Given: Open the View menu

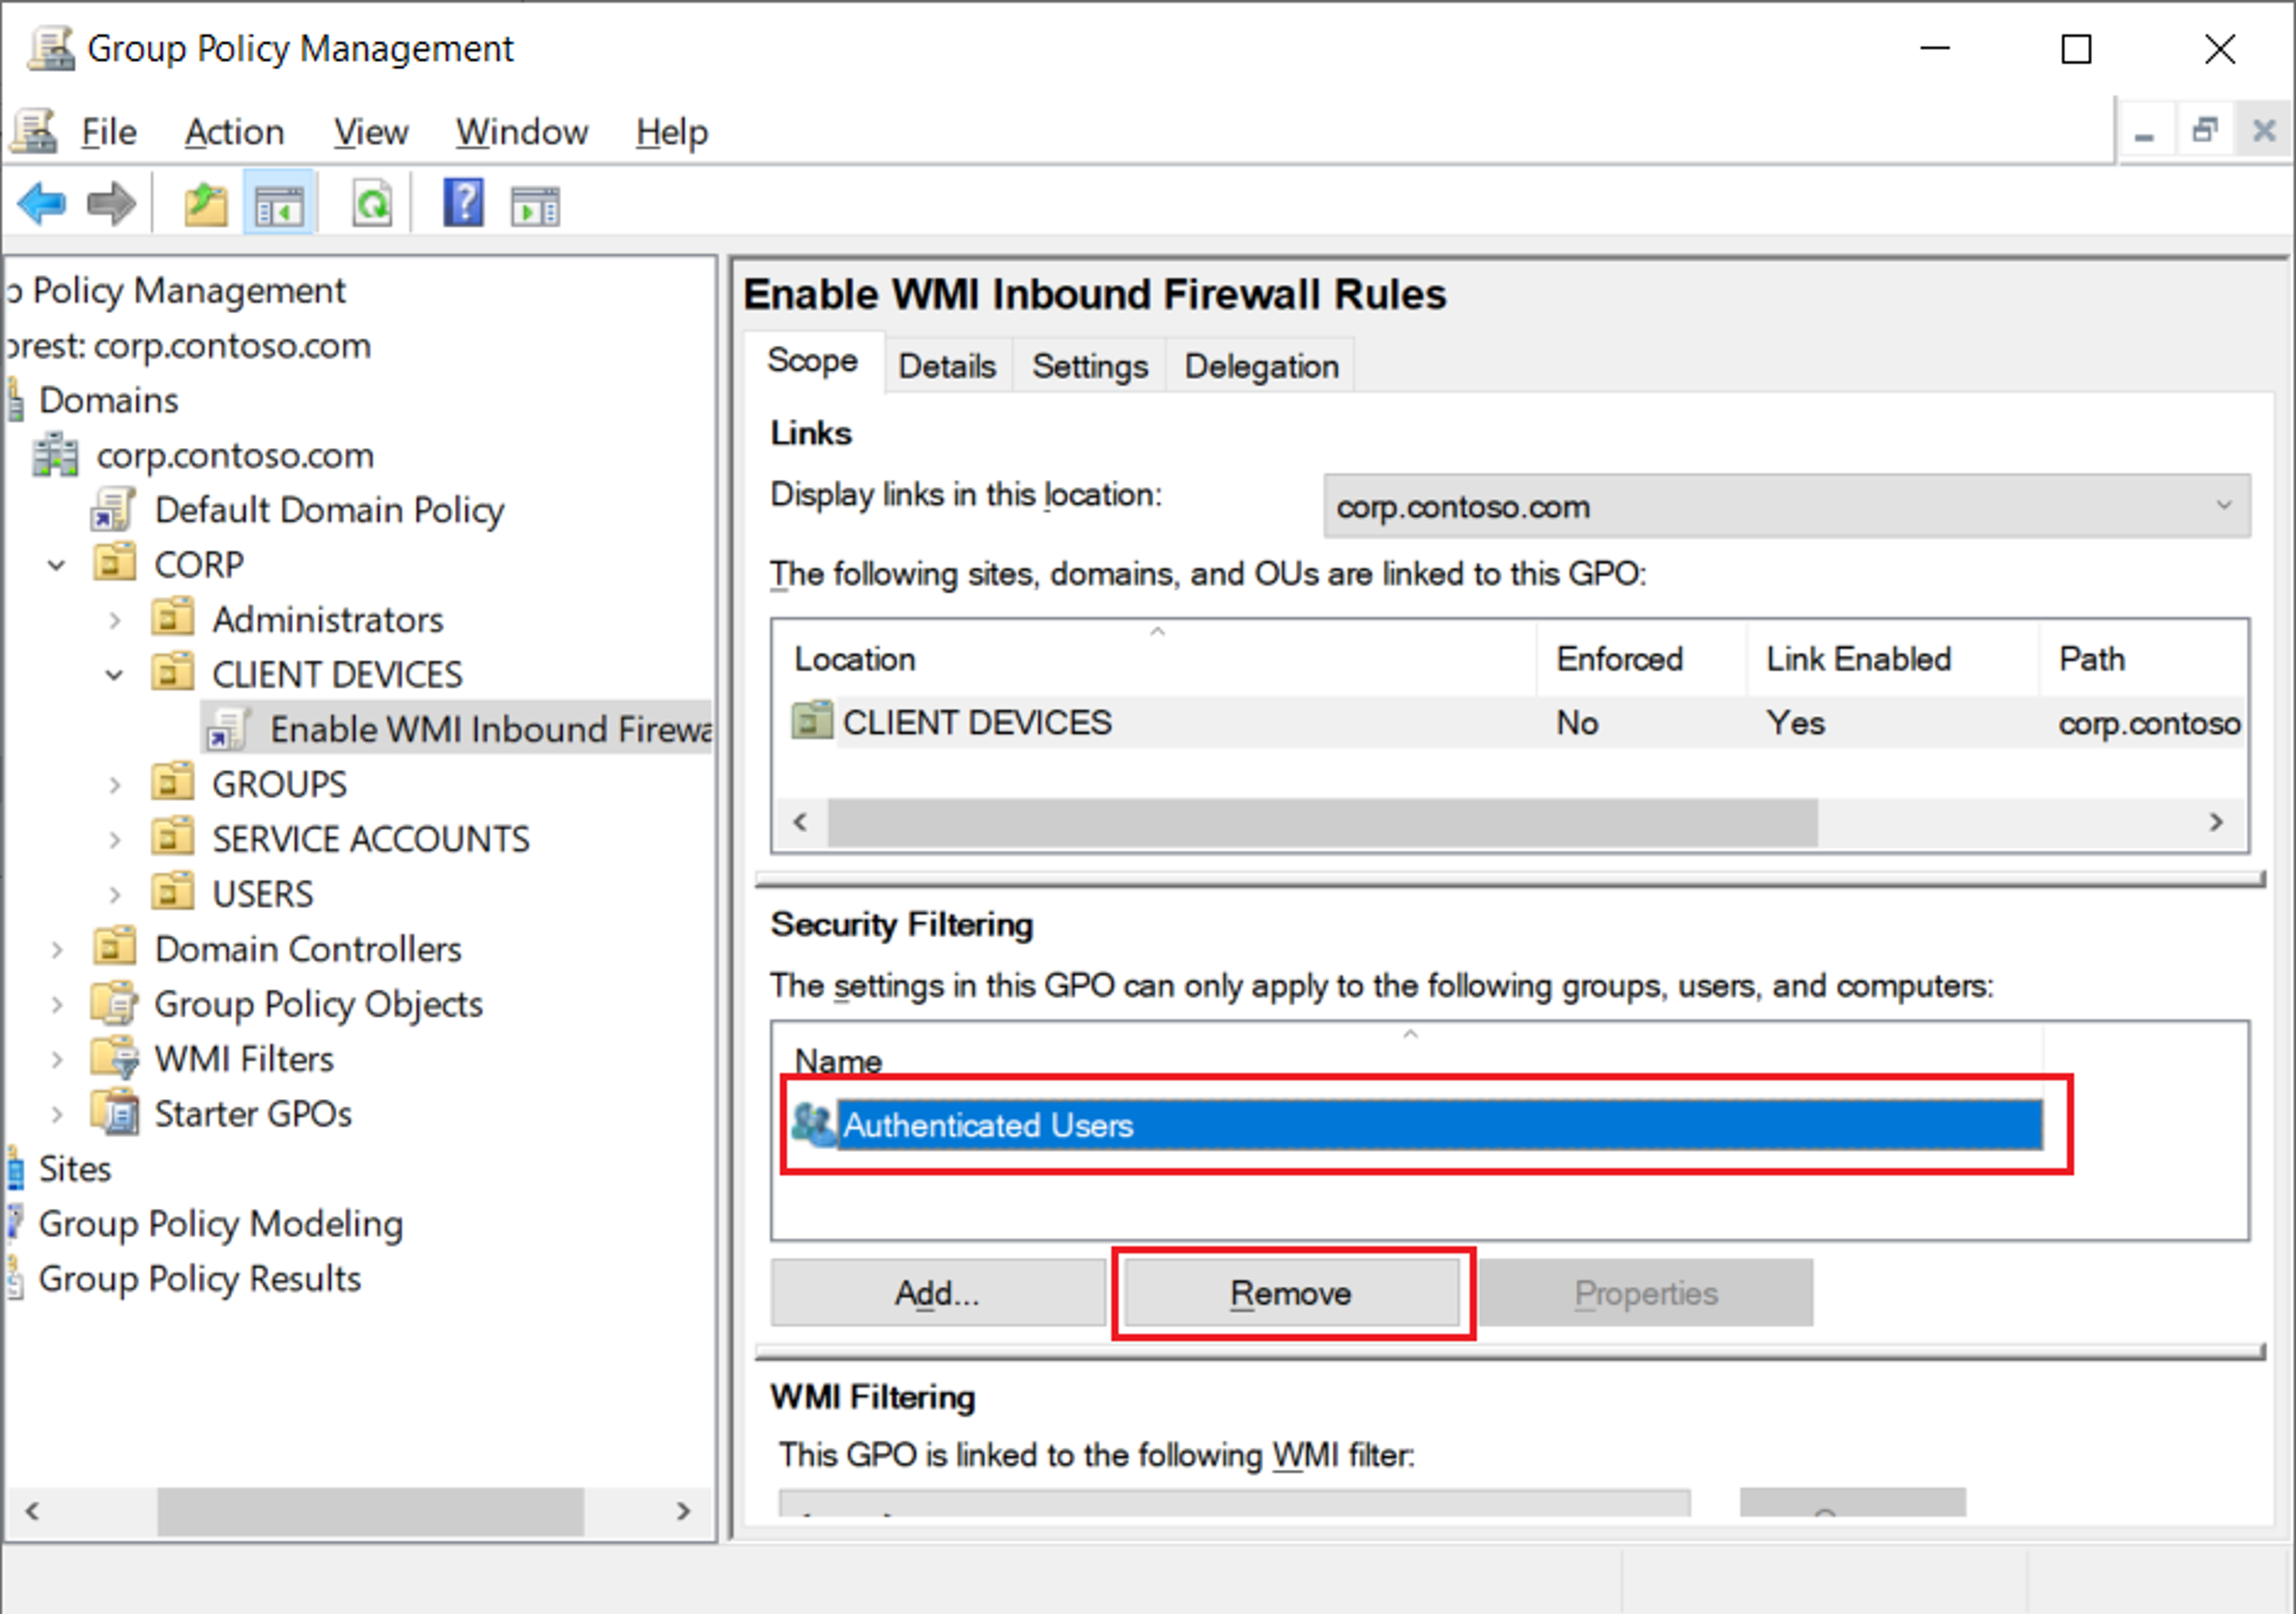Looking at the screenshot, I should [x=371, y=132].
